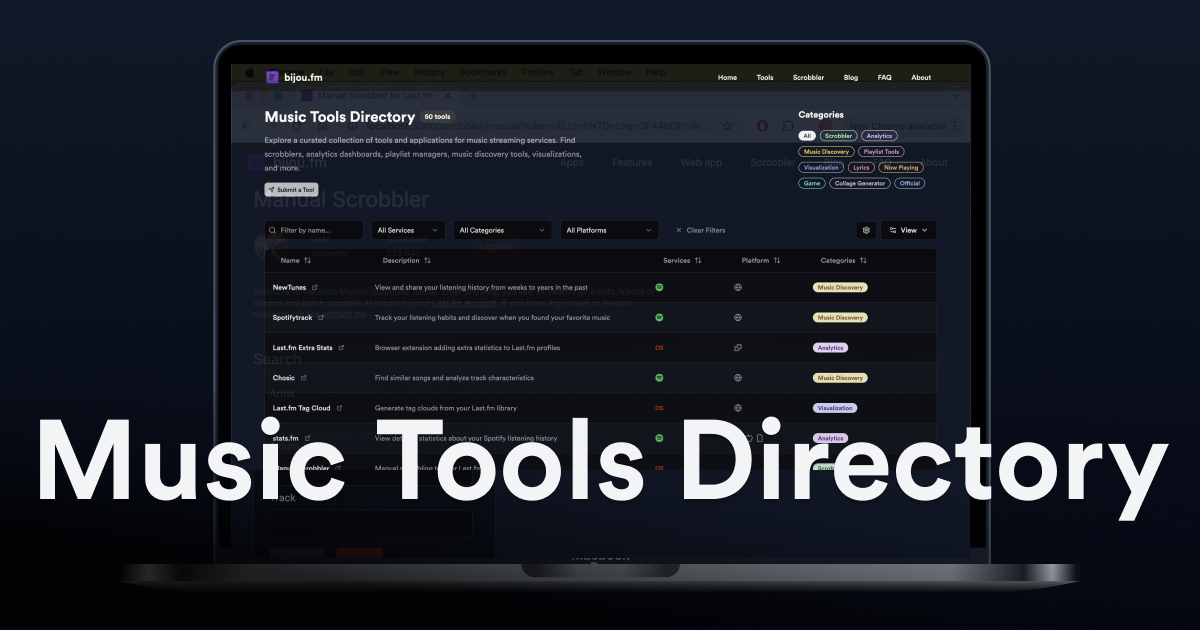
Task: Open Scrobbler in the site navigation
Action: click(808, 77)
